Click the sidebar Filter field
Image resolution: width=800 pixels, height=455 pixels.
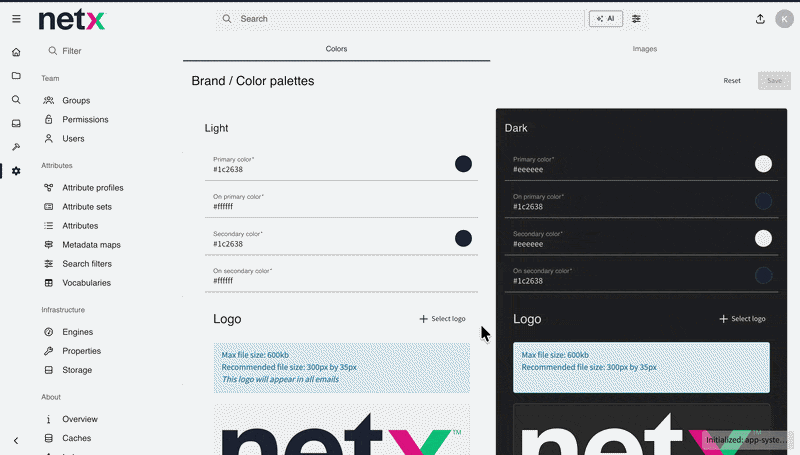pyautogui.click(x=107, y=51)
